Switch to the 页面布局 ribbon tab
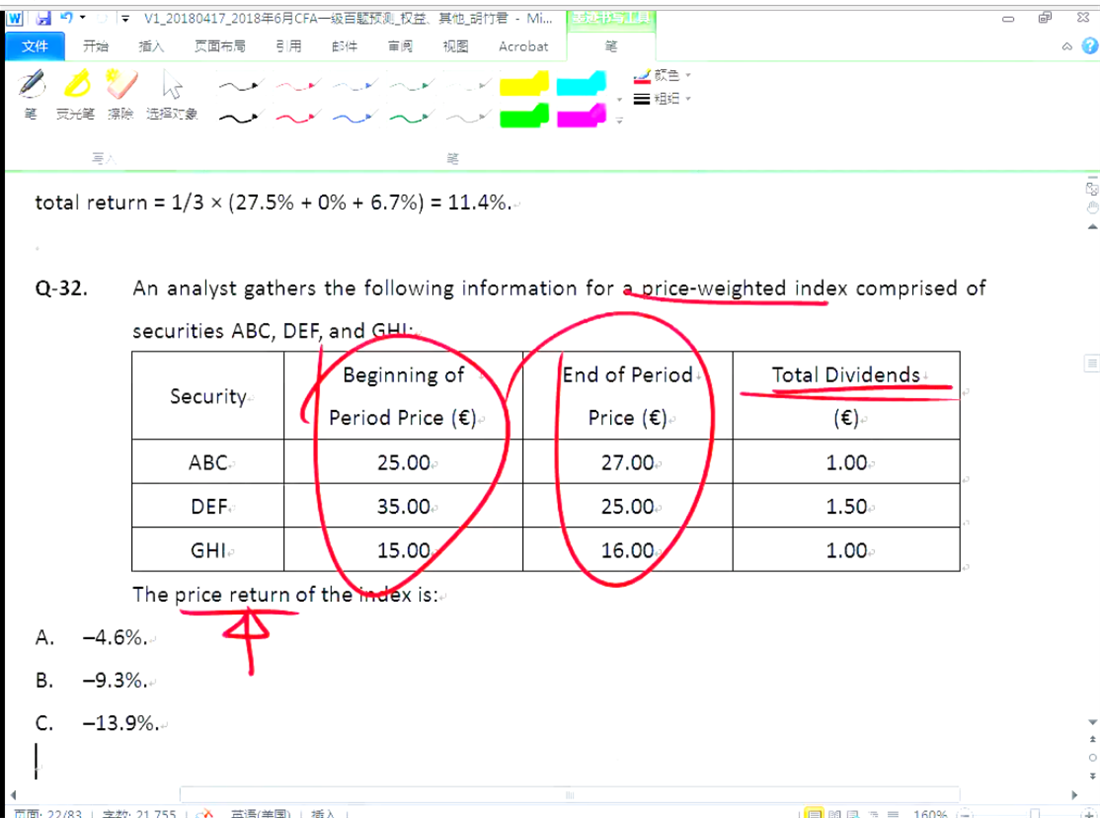This screenshot has width=1100, height=818. point(220,46)
